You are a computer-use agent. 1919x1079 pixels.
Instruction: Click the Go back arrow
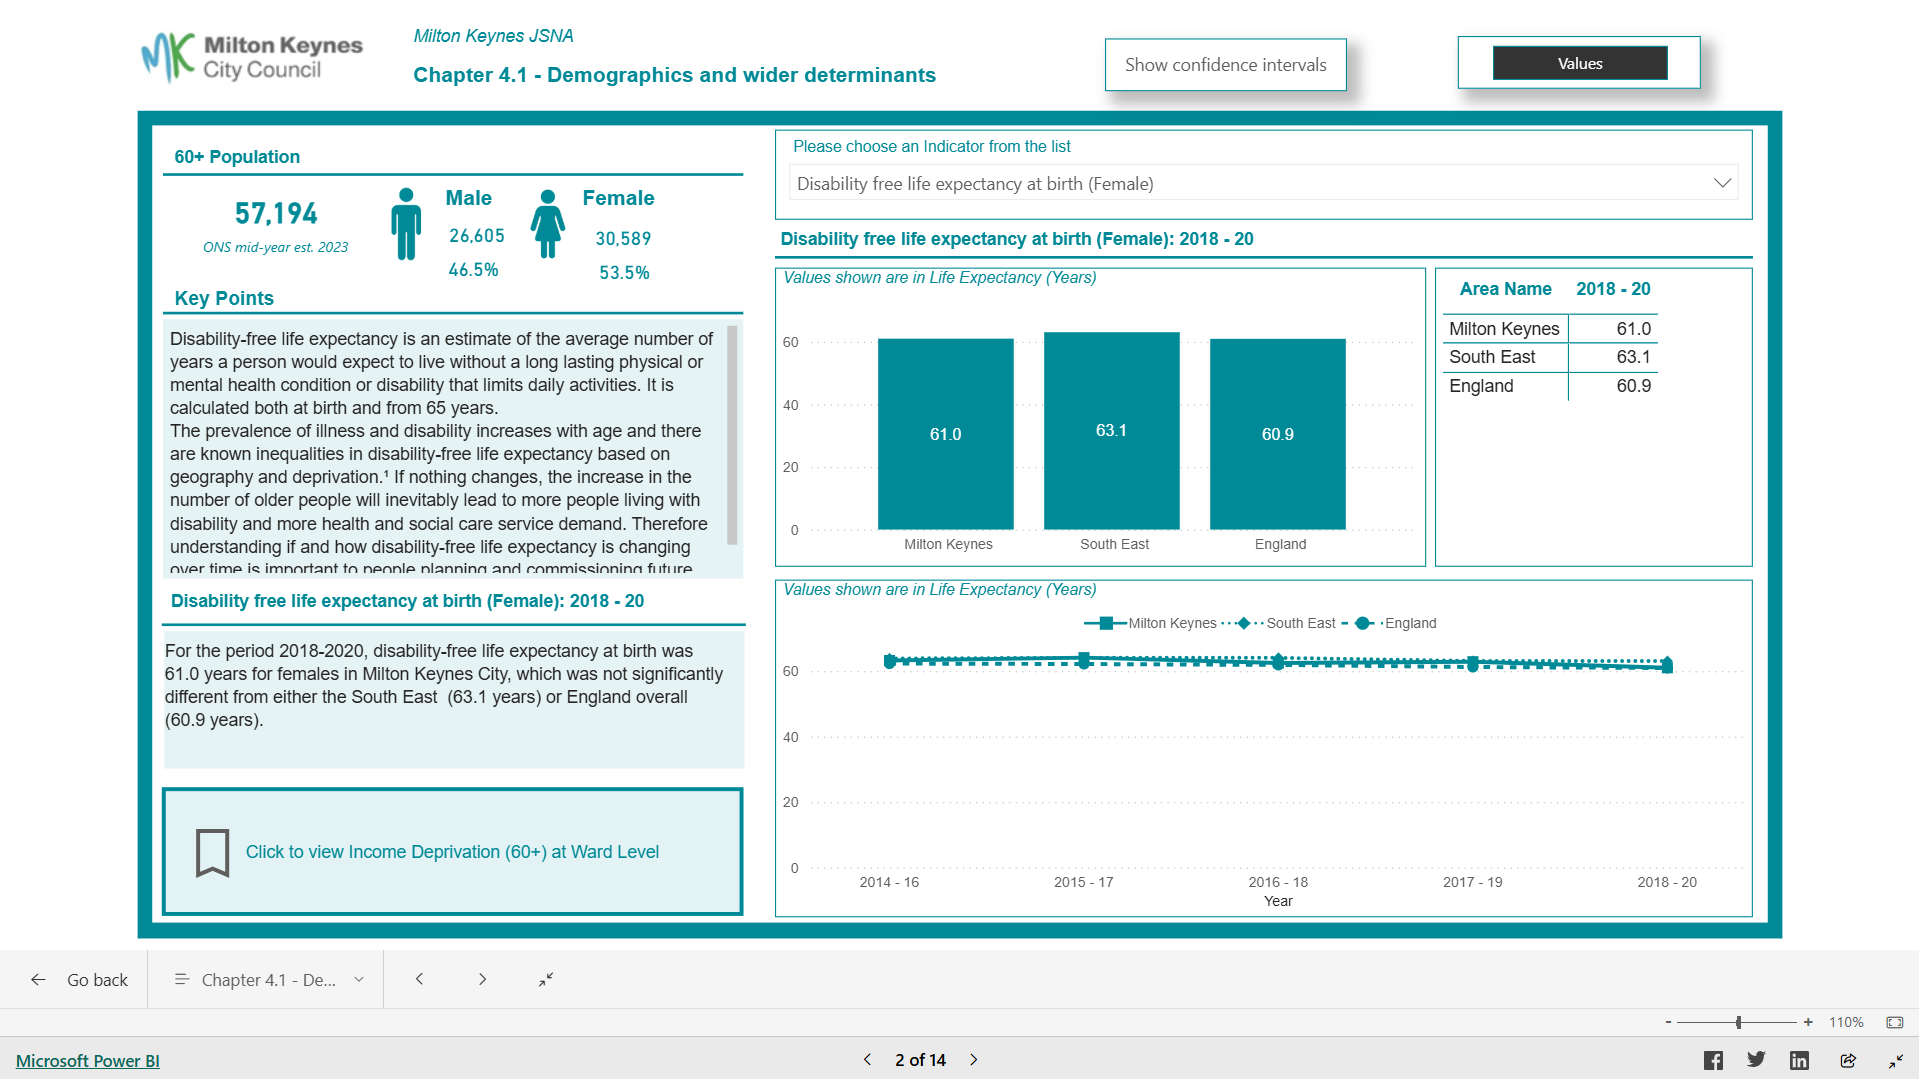point(38,980)
